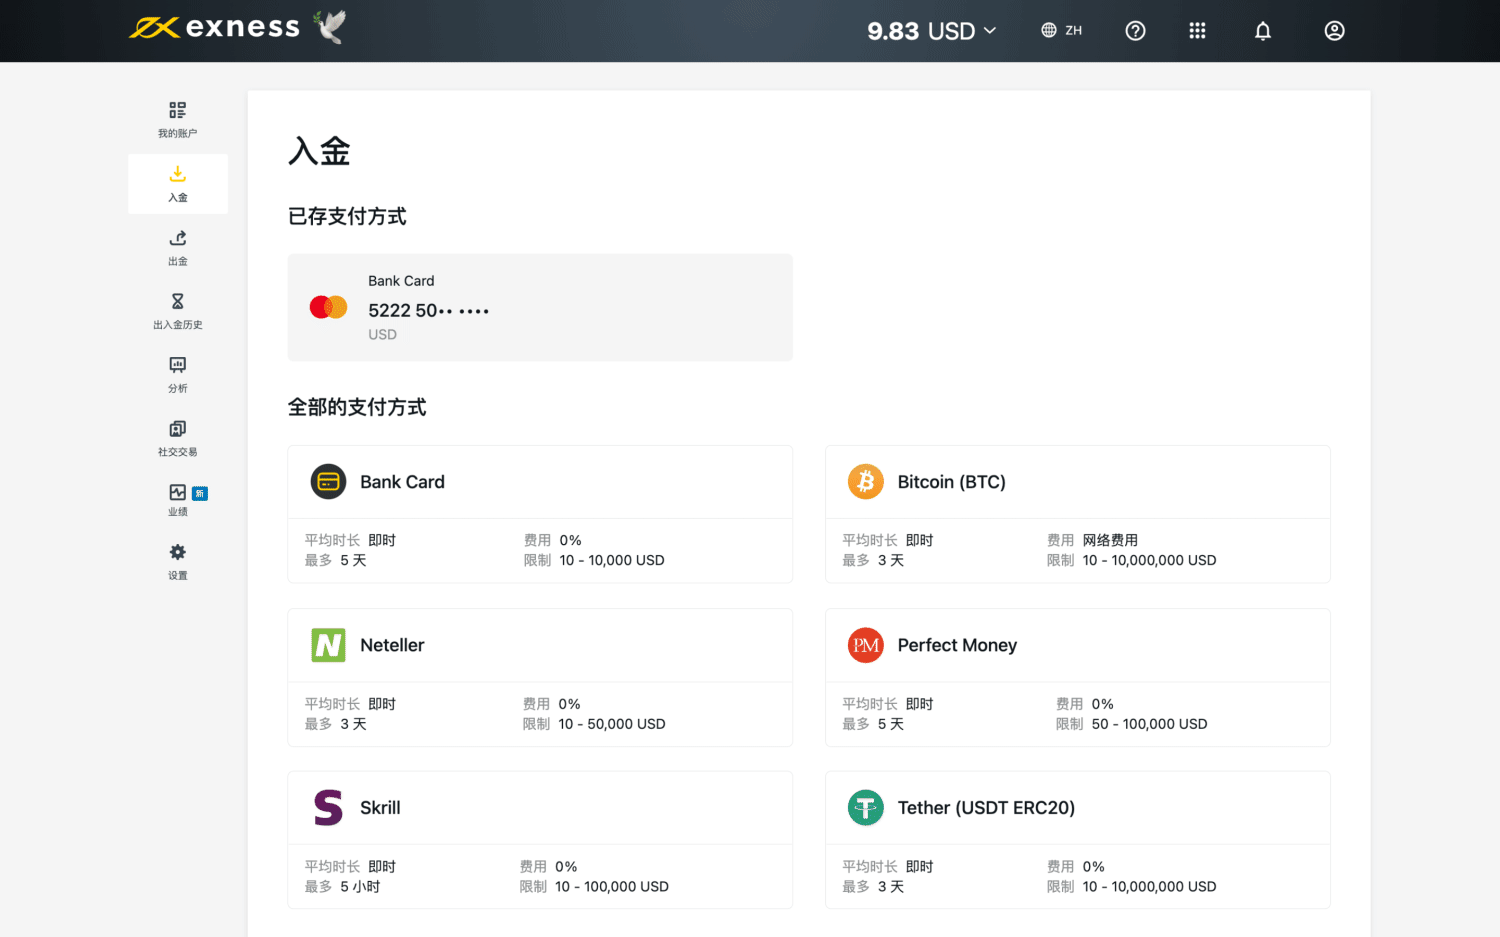The height and width of the screenshot is (937, 1500).
Task: Pick Tether (USDT ERC20) deposit option
Action: [1077, 809]
